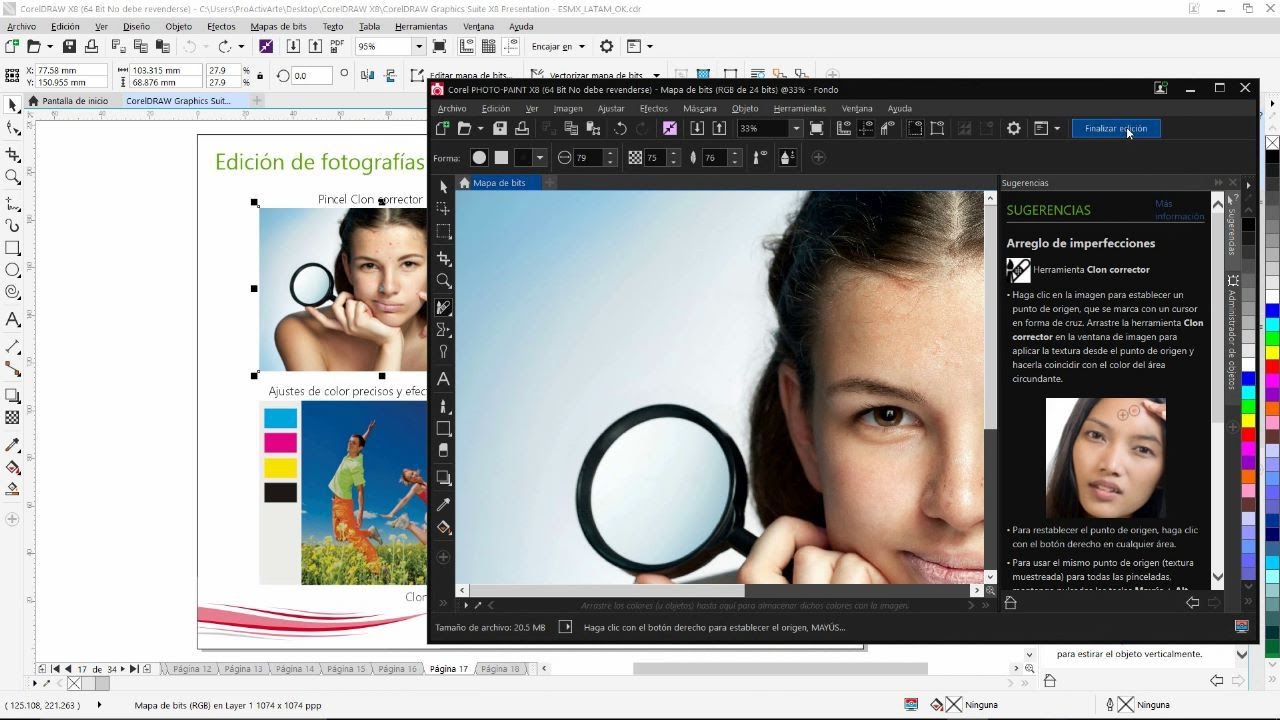Choose the Fill bucket tool in PHOTO-PAINT
Screen dimensions: 1280x720
tap(444, 528)
